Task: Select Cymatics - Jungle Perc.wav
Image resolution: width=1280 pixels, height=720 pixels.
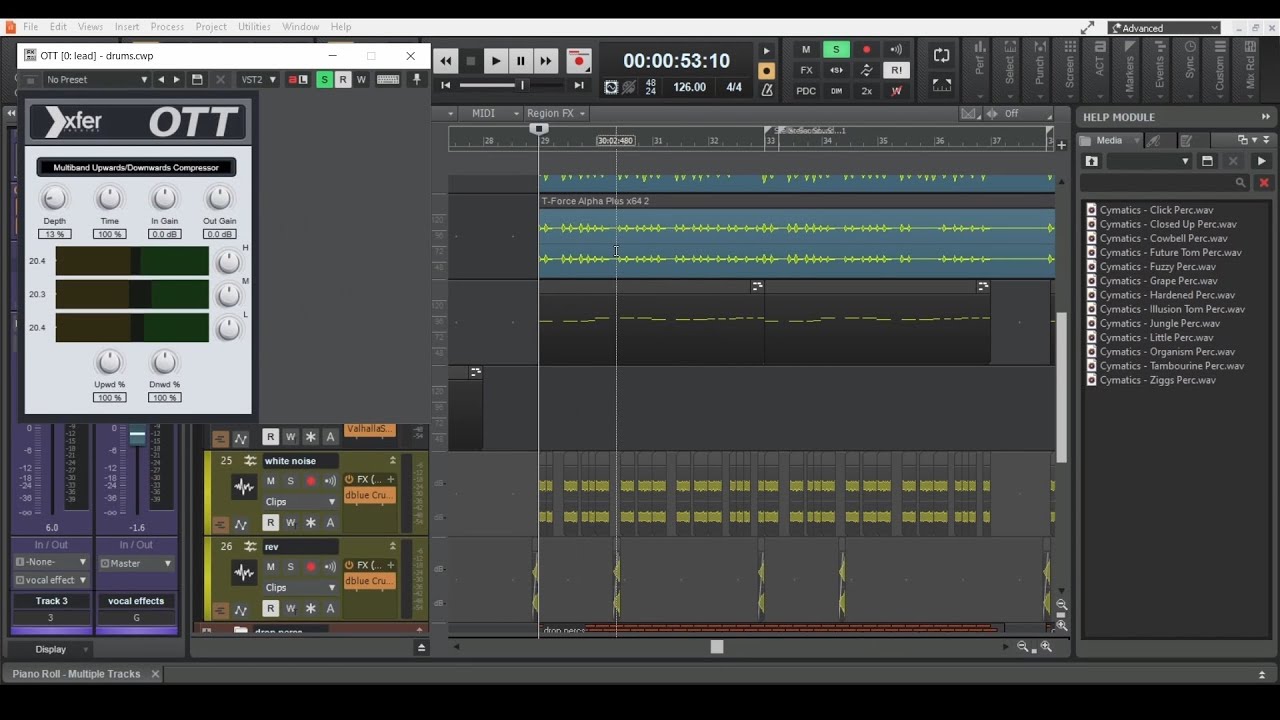Action: pos(1159,323)
